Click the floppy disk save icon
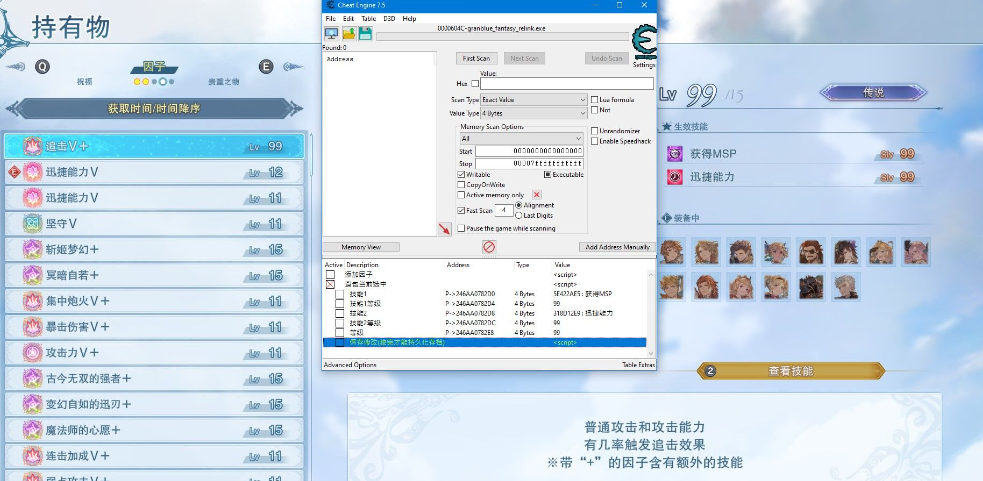Viewport: 983px width, 481px height. [365, 34]
